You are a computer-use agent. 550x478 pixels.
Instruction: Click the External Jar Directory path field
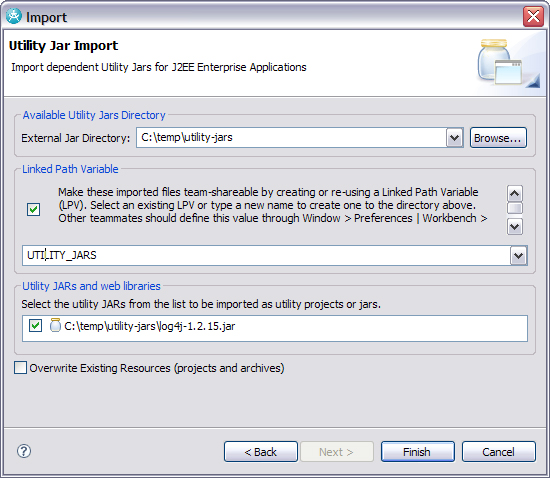(x=291, y=137)
